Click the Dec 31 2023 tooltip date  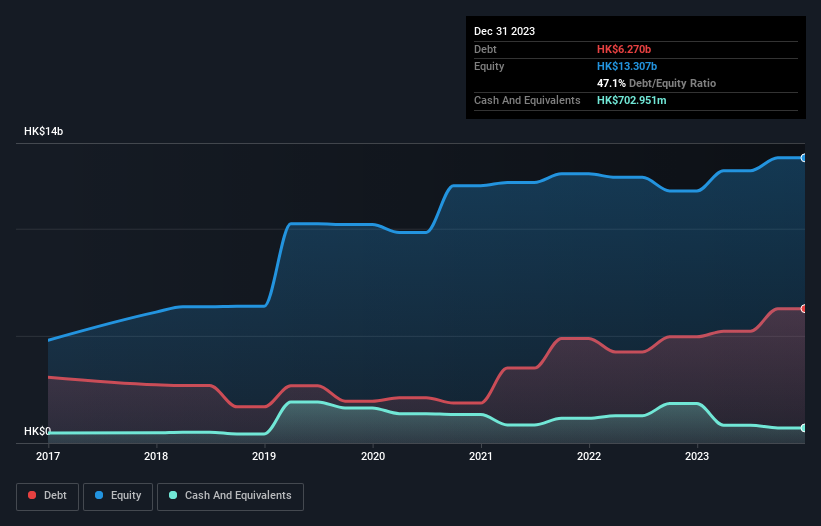pyautogui.click(x=504, y=31)
